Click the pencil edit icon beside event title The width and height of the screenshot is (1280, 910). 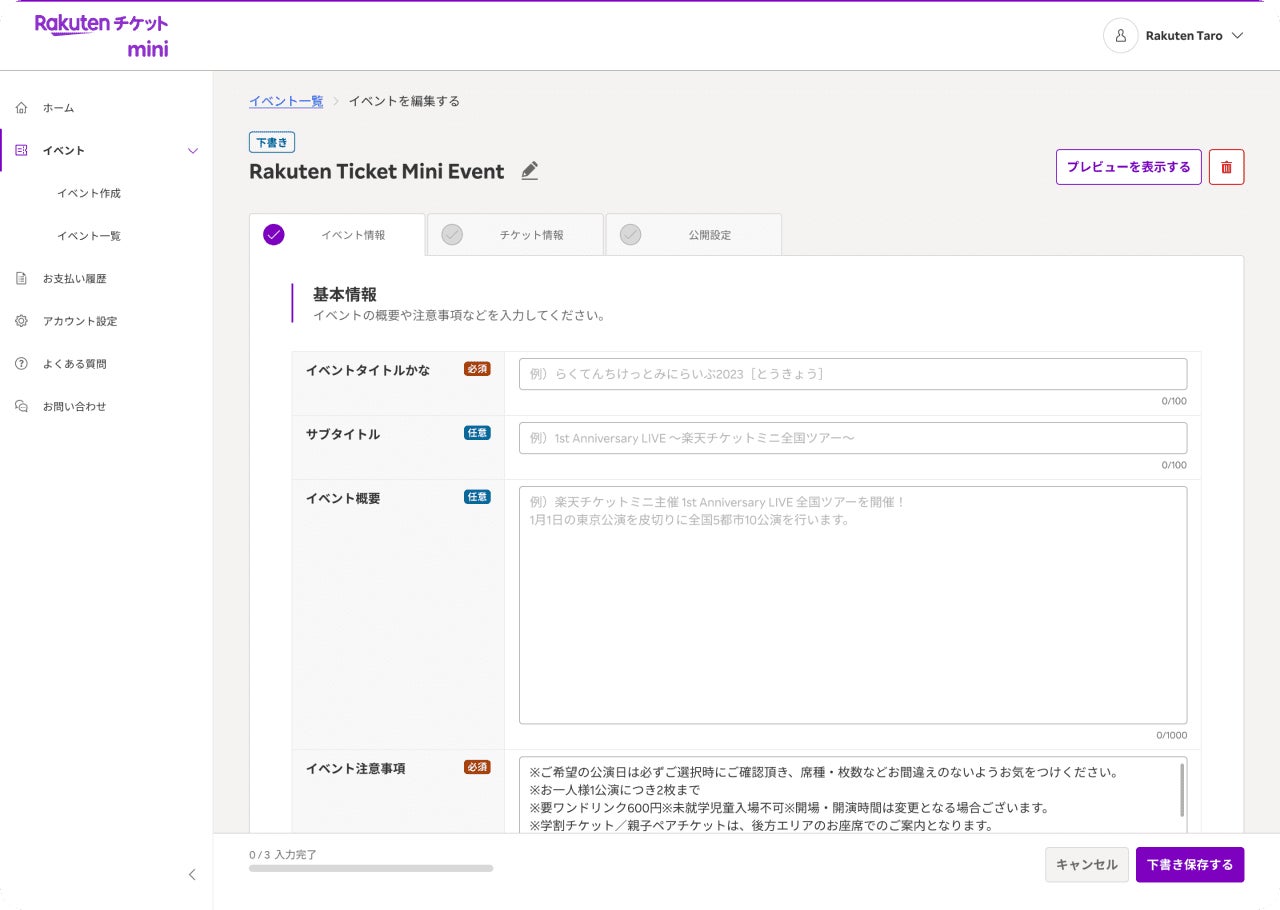[530, 171]
